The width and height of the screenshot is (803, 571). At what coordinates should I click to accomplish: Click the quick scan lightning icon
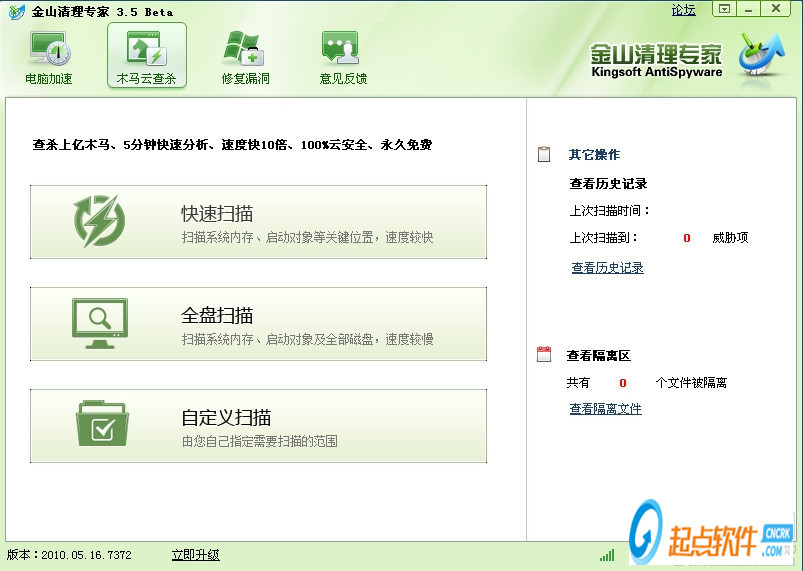[99, 221]
